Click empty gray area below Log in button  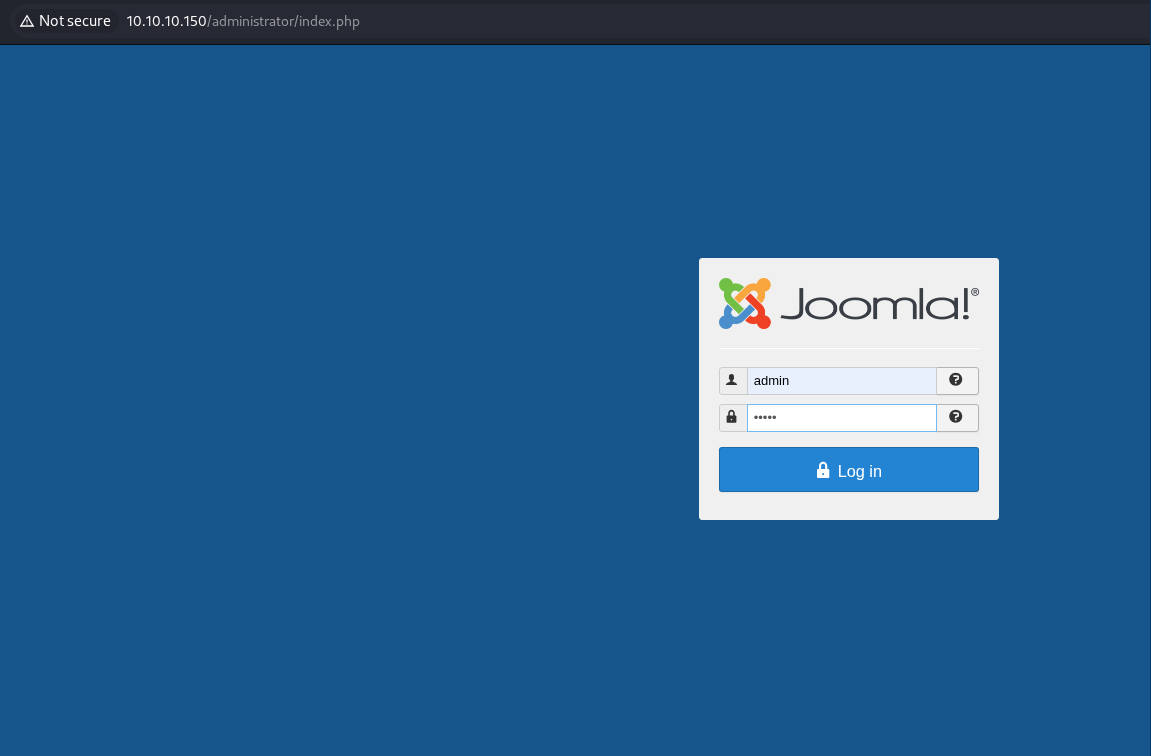click(848, 506)
